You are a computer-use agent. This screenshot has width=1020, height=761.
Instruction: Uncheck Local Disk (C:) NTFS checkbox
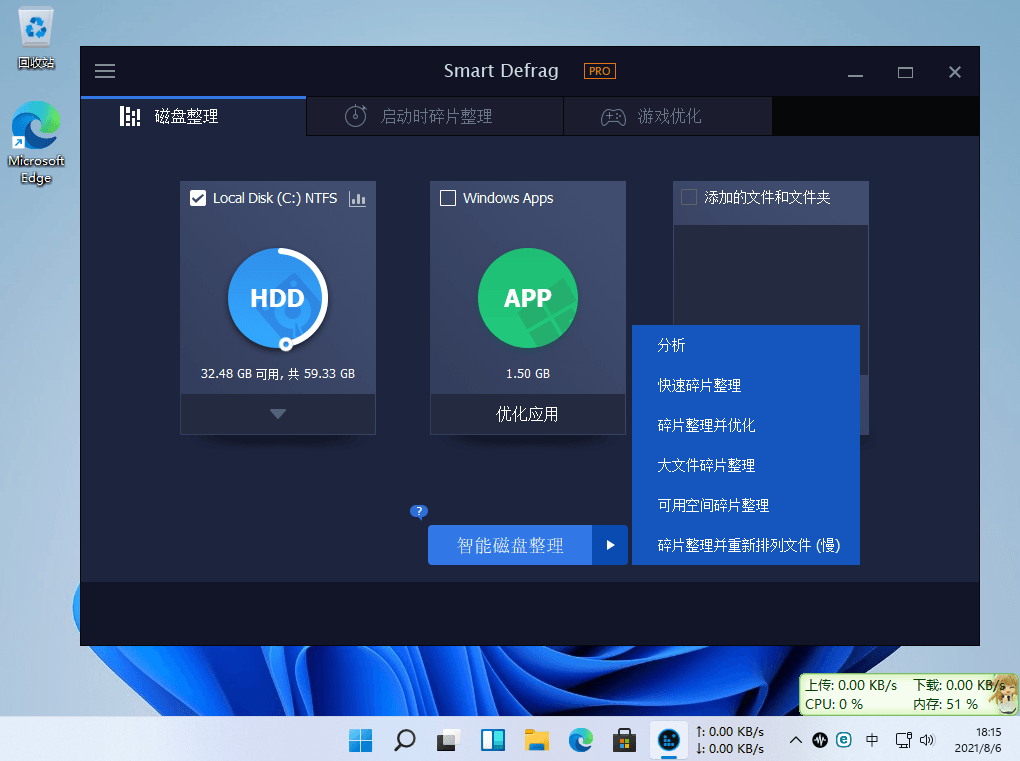(198, 198)
